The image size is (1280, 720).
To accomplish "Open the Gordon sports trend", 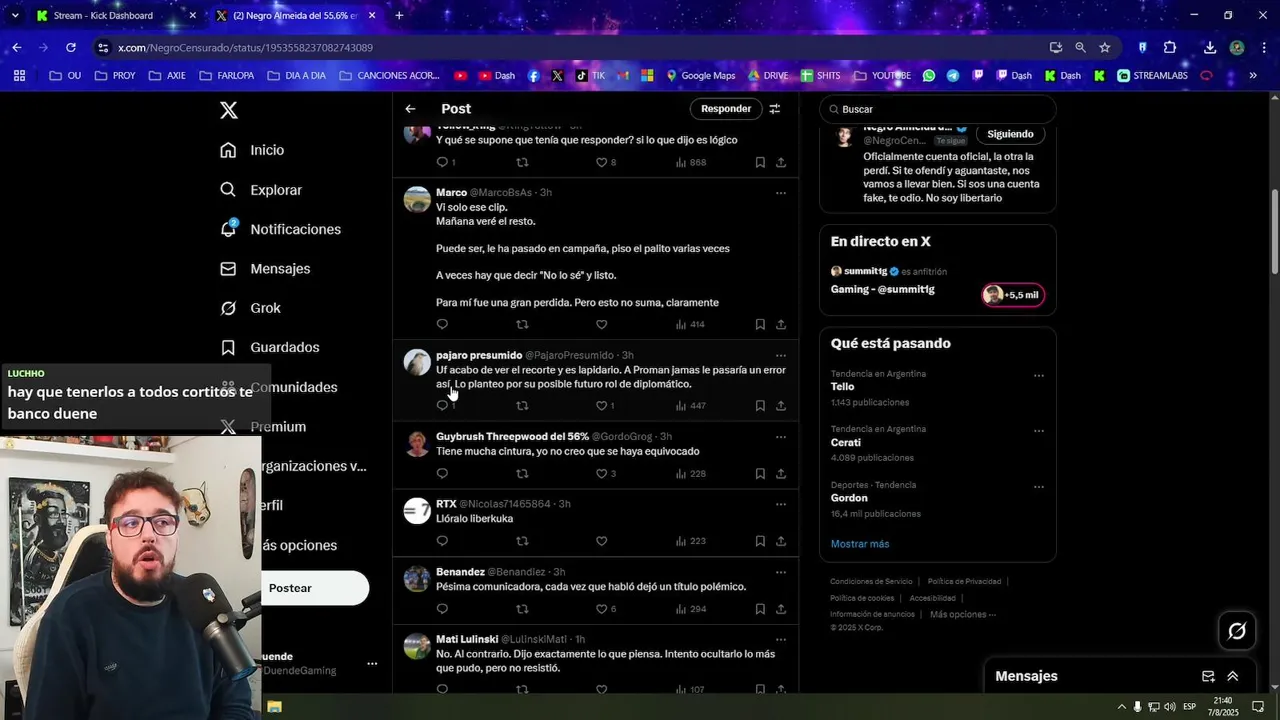I will pos(849,498).
